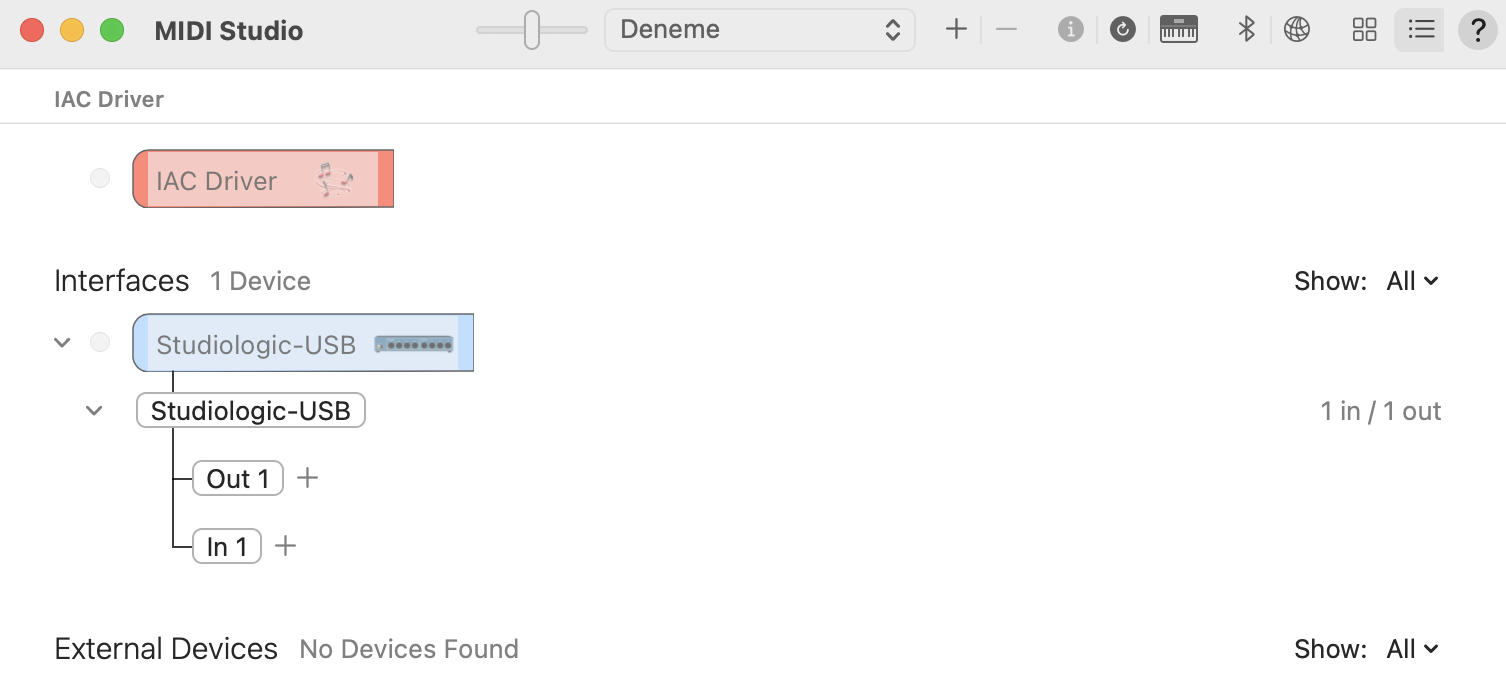The height and width of the screenshot is (692, 1506).
Task: Collapse the Studiologic-USB interface chevron
Action: (62, 342)
